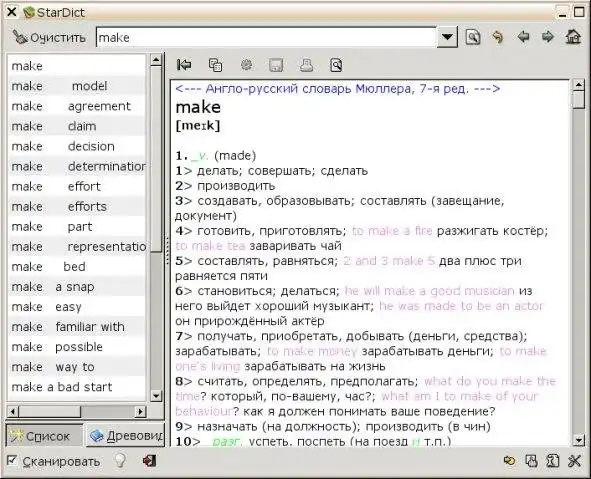
Task: Open dictionary management icon at bottom
Action: [x=531, y=461]
